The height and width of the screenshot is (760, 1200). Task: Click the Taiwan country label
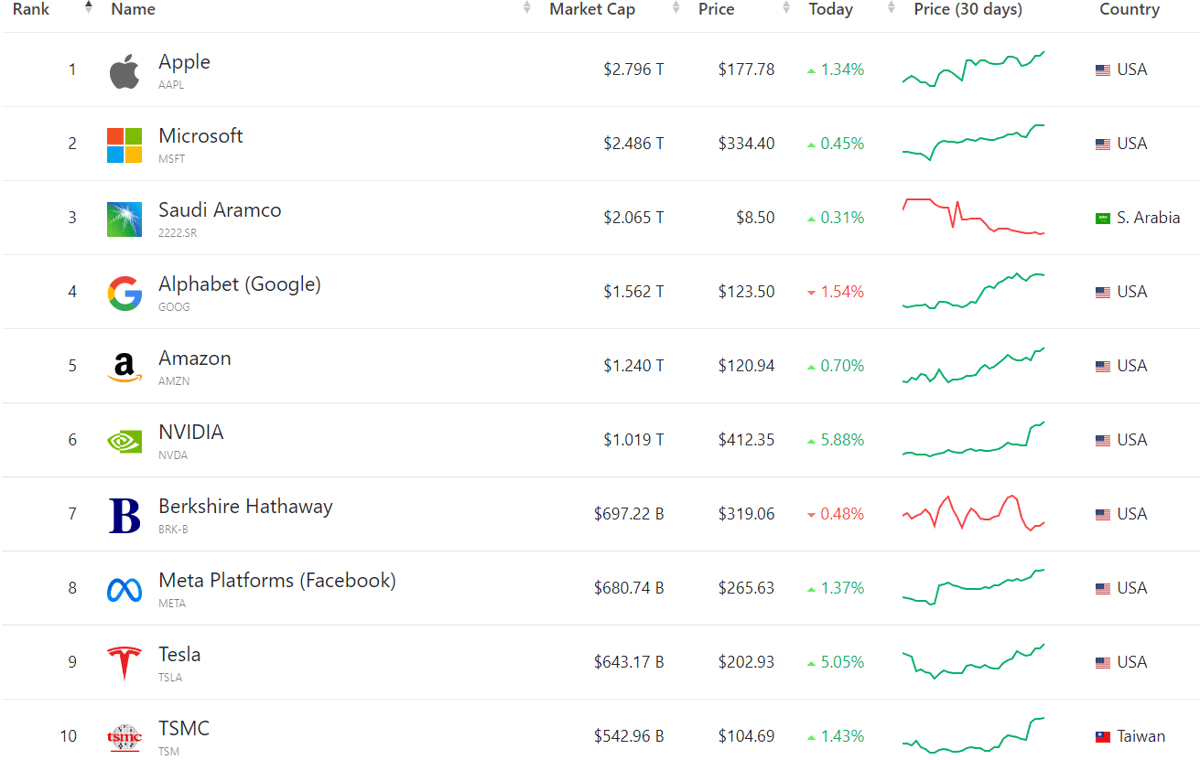click(x=1141, y=736)
